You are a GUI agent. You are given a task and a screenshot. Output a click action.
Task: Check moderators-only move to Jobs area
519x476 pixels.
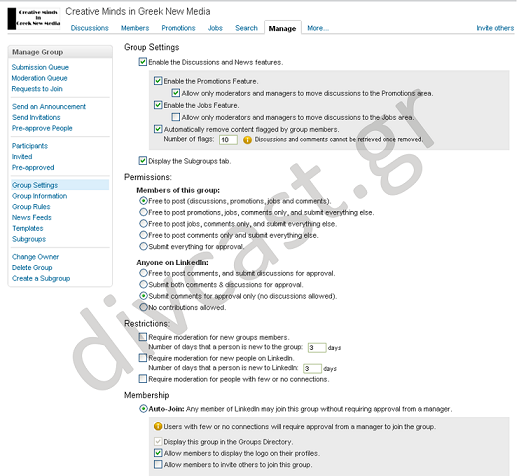click(x=176, y=117)
